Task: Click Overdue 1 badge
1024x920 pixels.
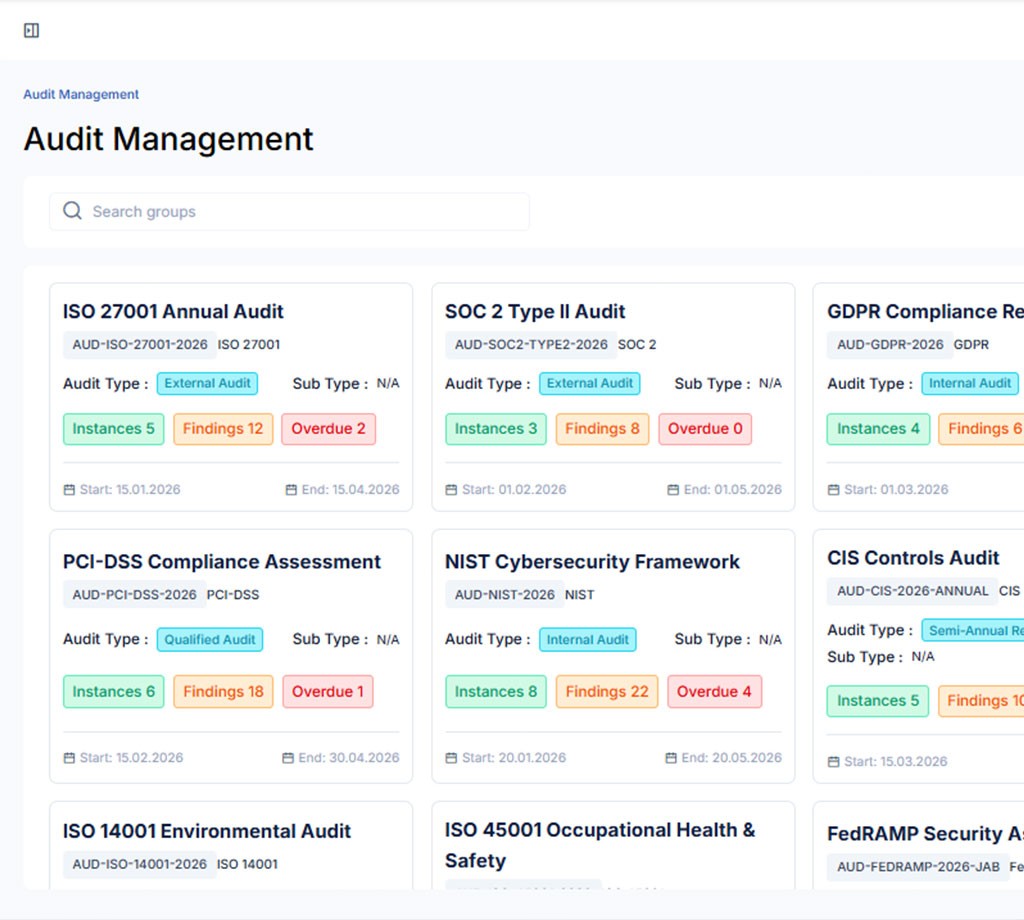Action: (328, 691)
